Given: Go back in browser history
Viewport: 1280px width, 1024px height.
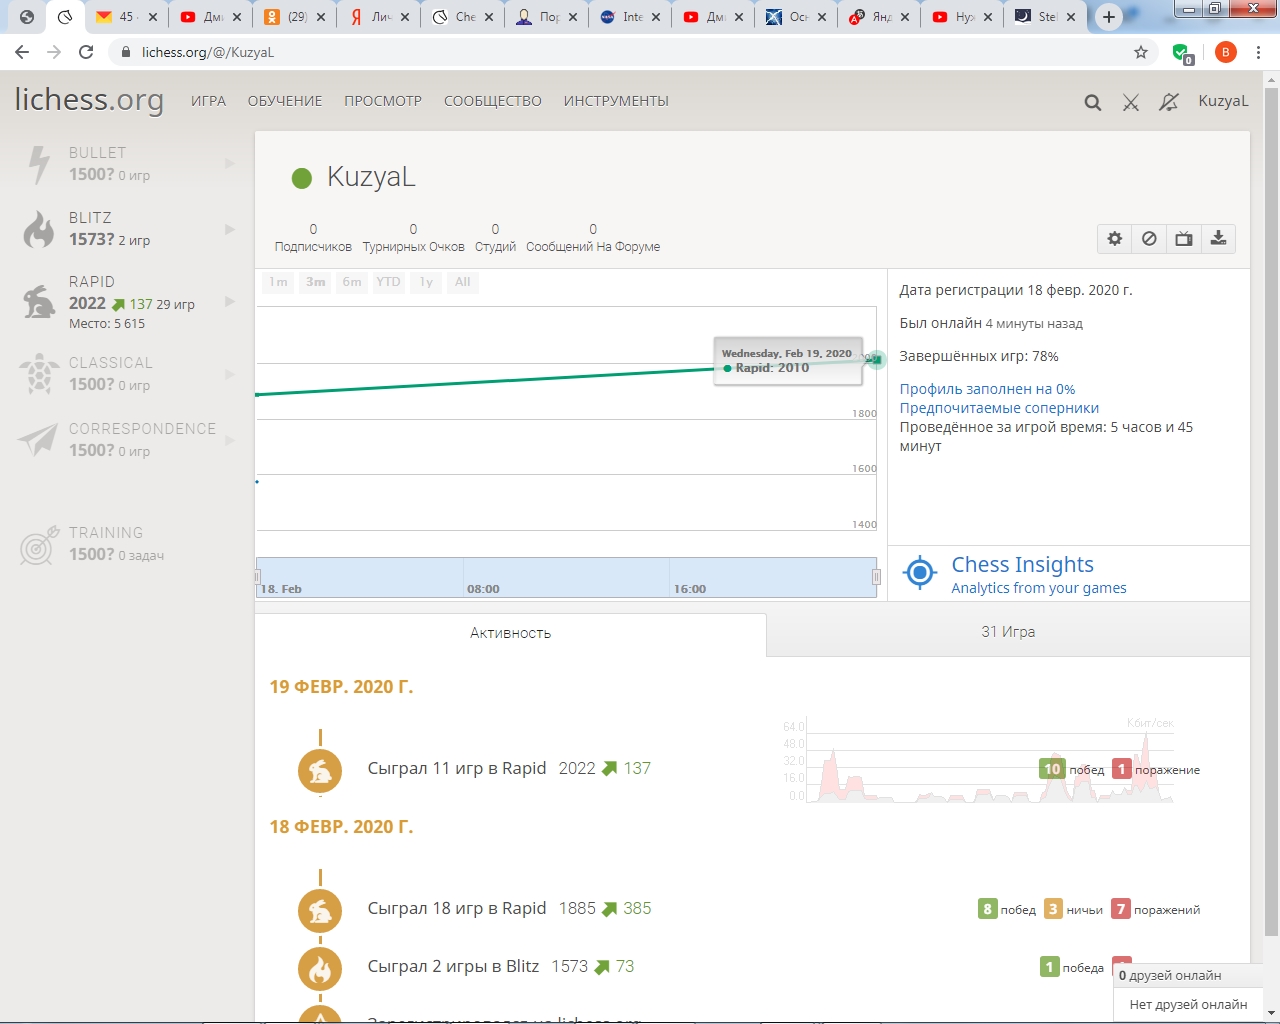Looking at the screenshot, I should coord(22,52).
